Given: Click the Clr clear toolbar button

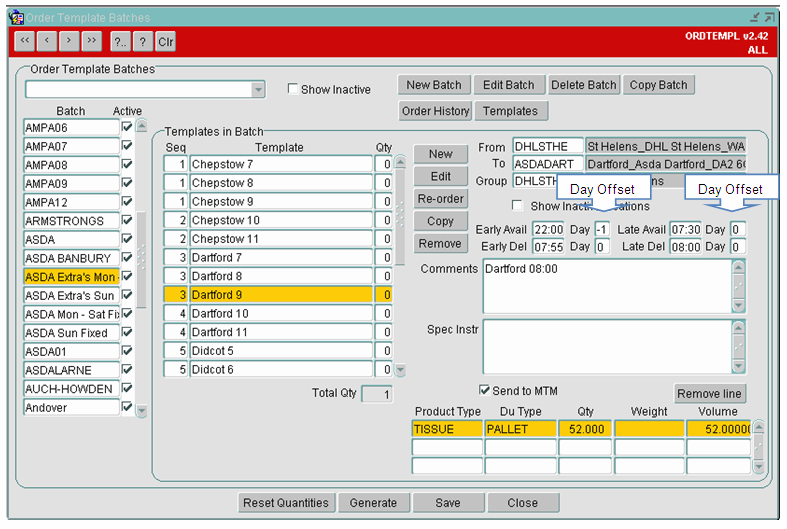Looking at the screenshot, I should [x=165, y=42].
